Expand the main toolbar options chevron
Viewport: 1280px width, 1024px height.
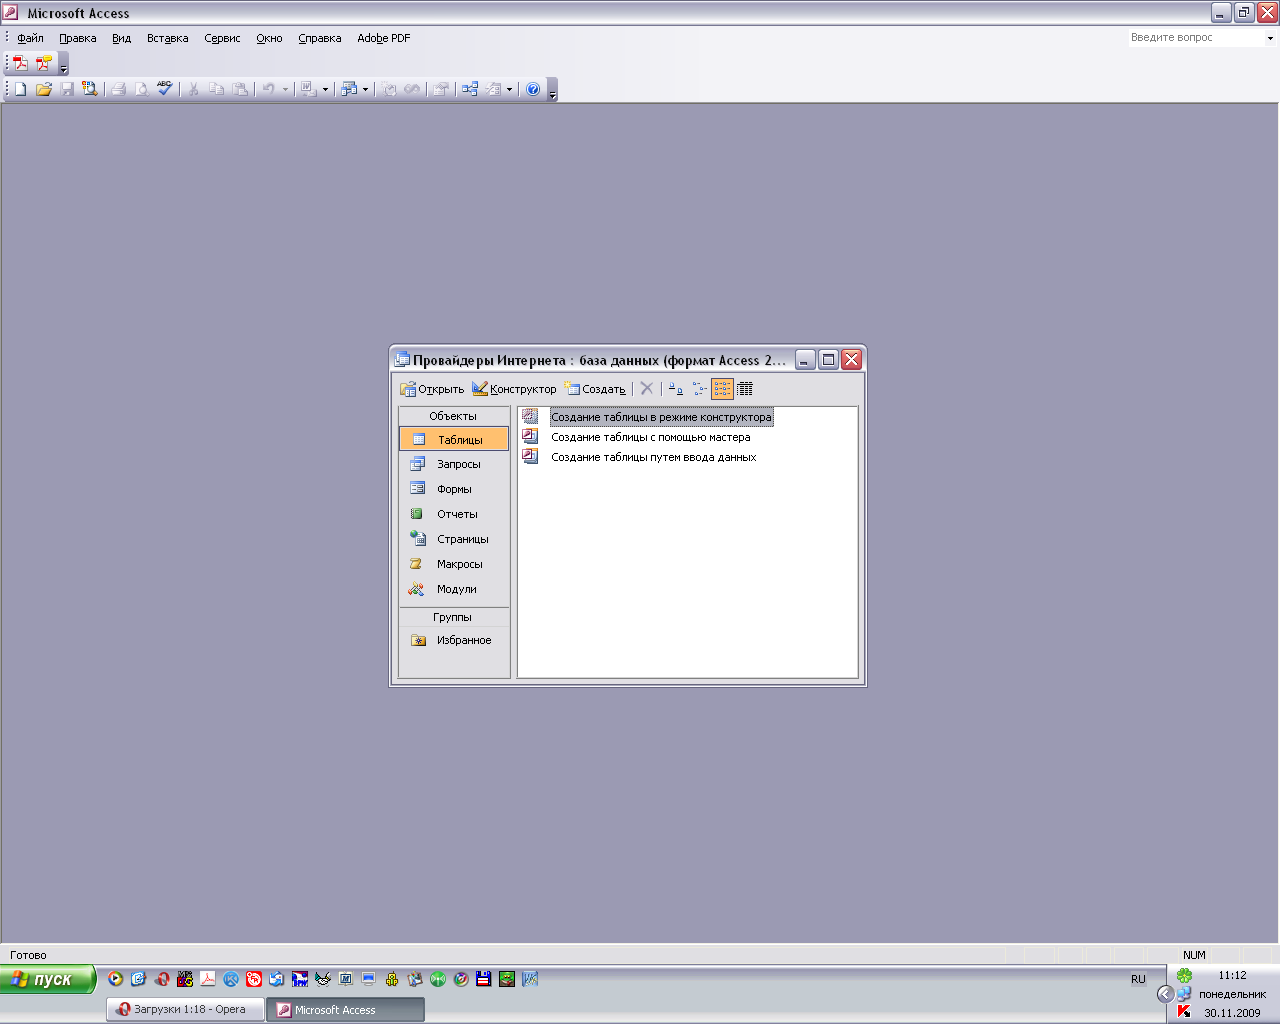(x=552, y=90)
